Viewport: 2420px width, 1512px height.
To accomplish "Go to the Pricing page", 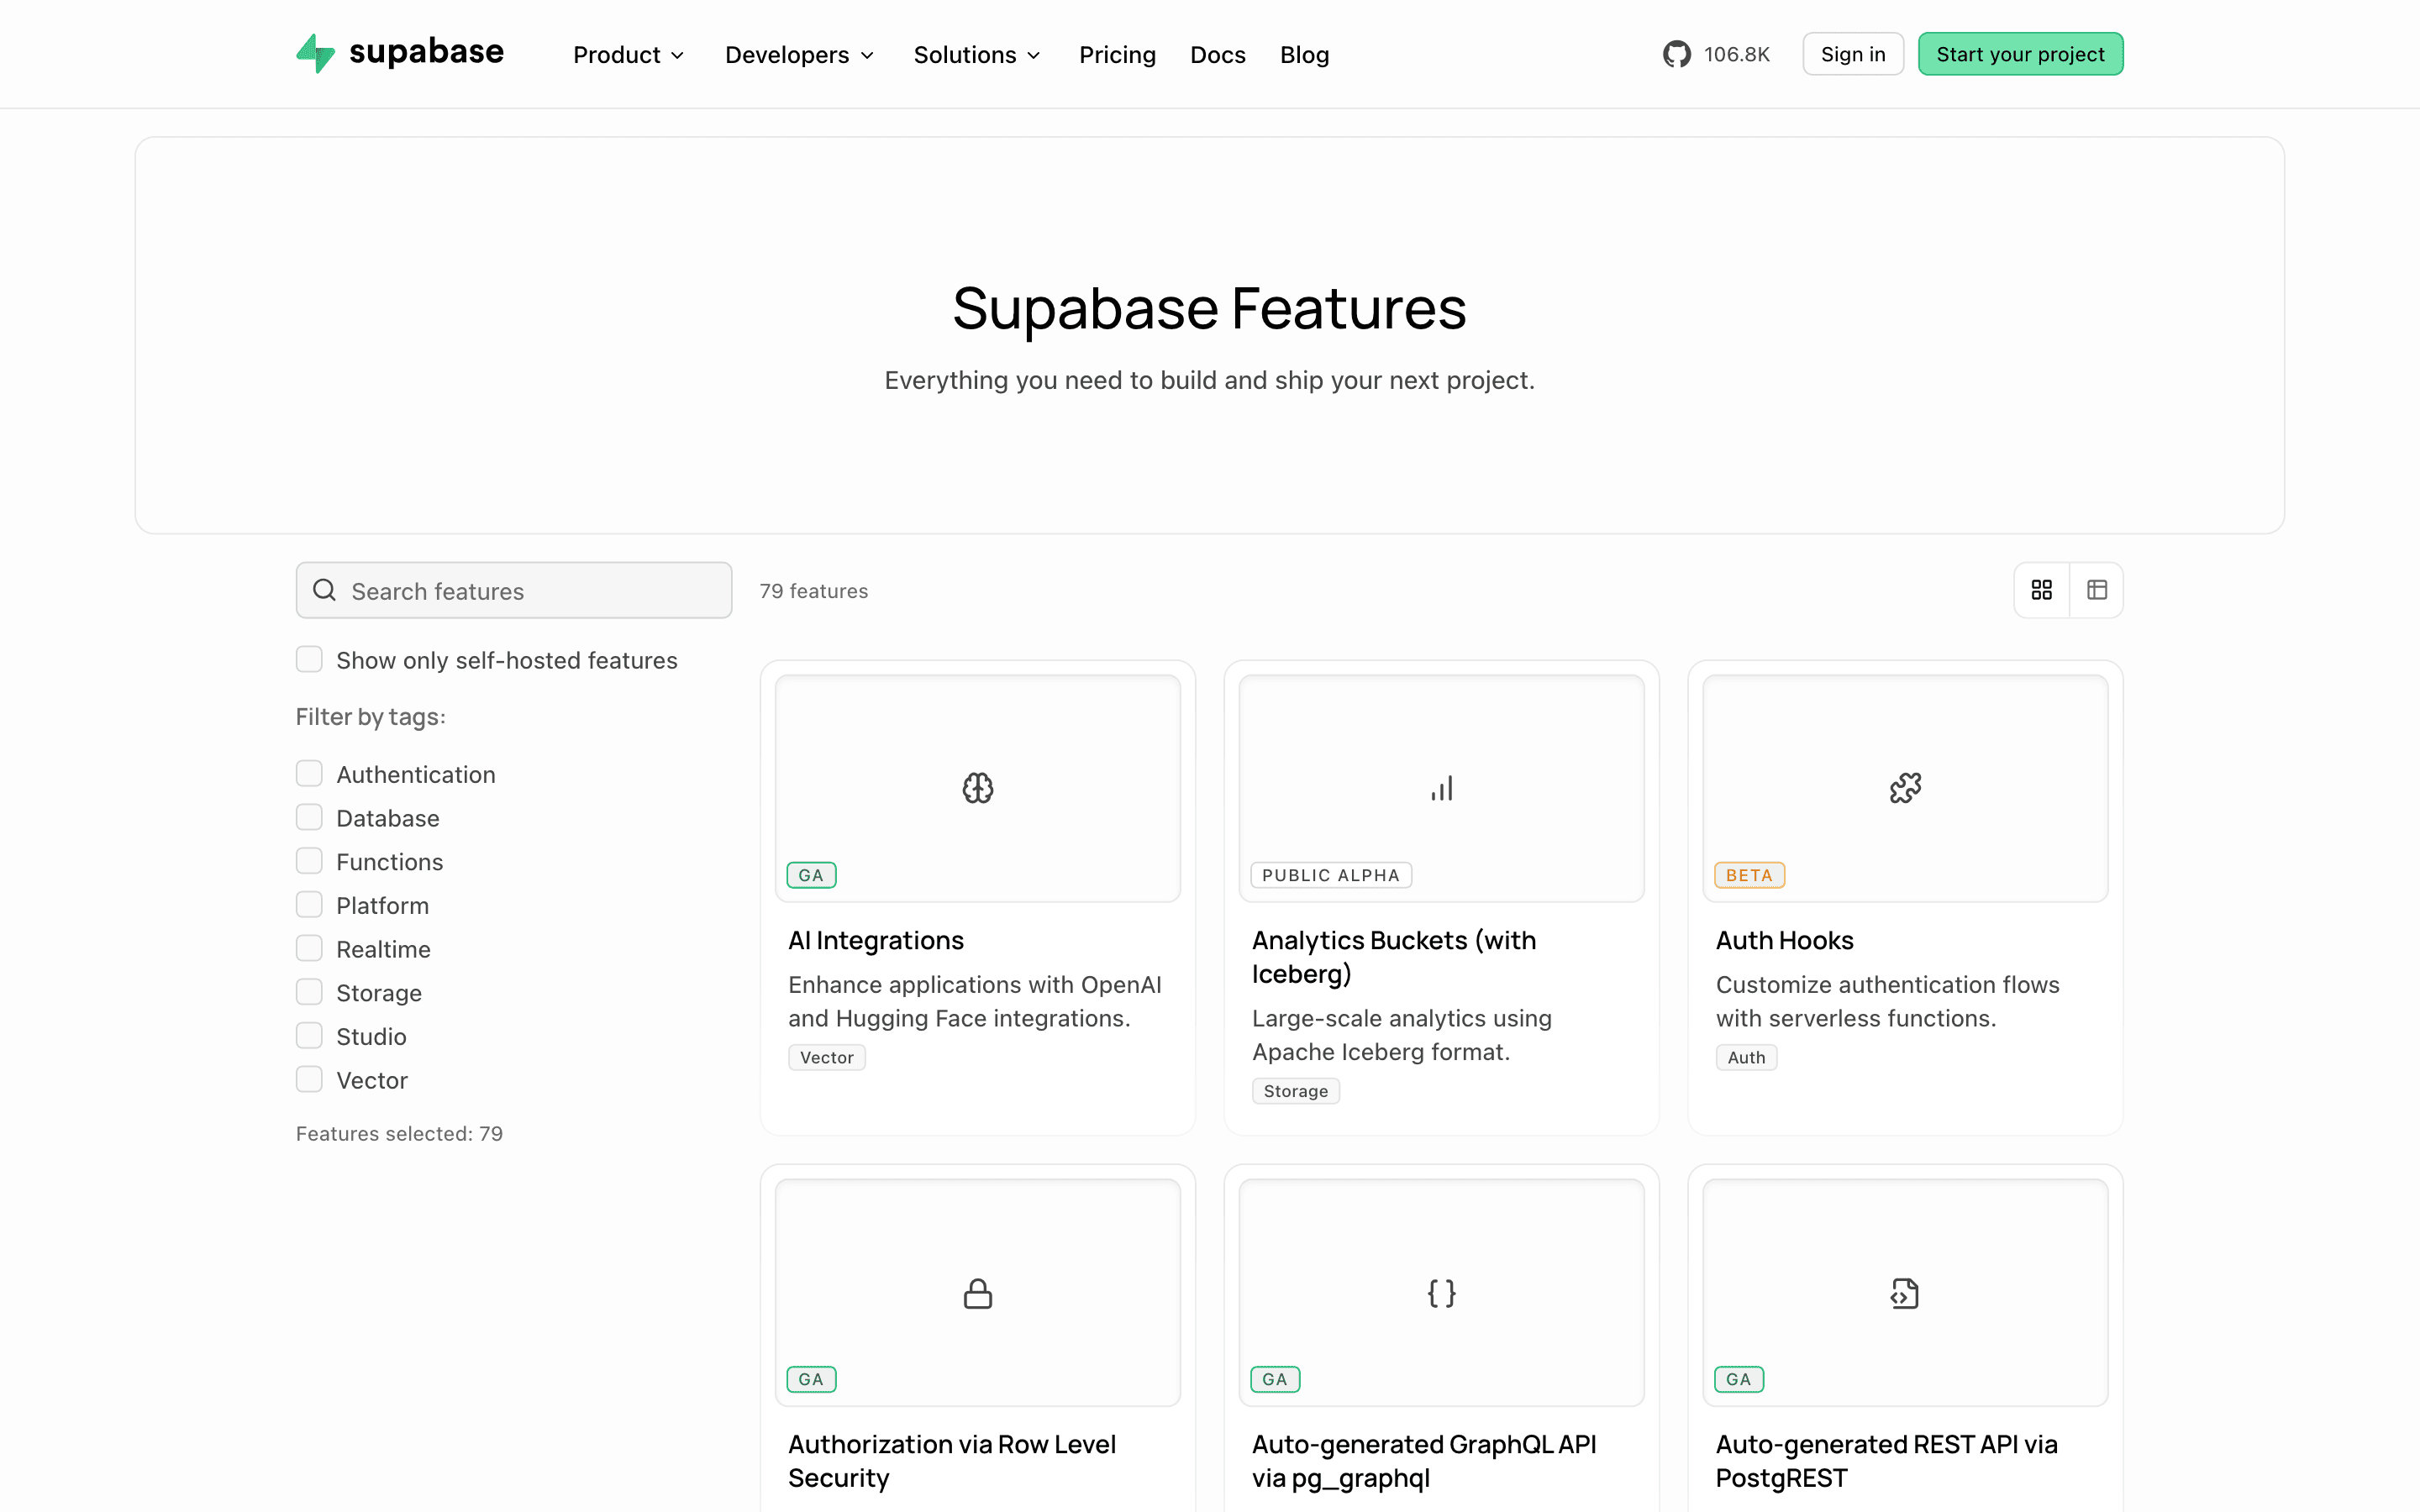I will coord(1117,55).
